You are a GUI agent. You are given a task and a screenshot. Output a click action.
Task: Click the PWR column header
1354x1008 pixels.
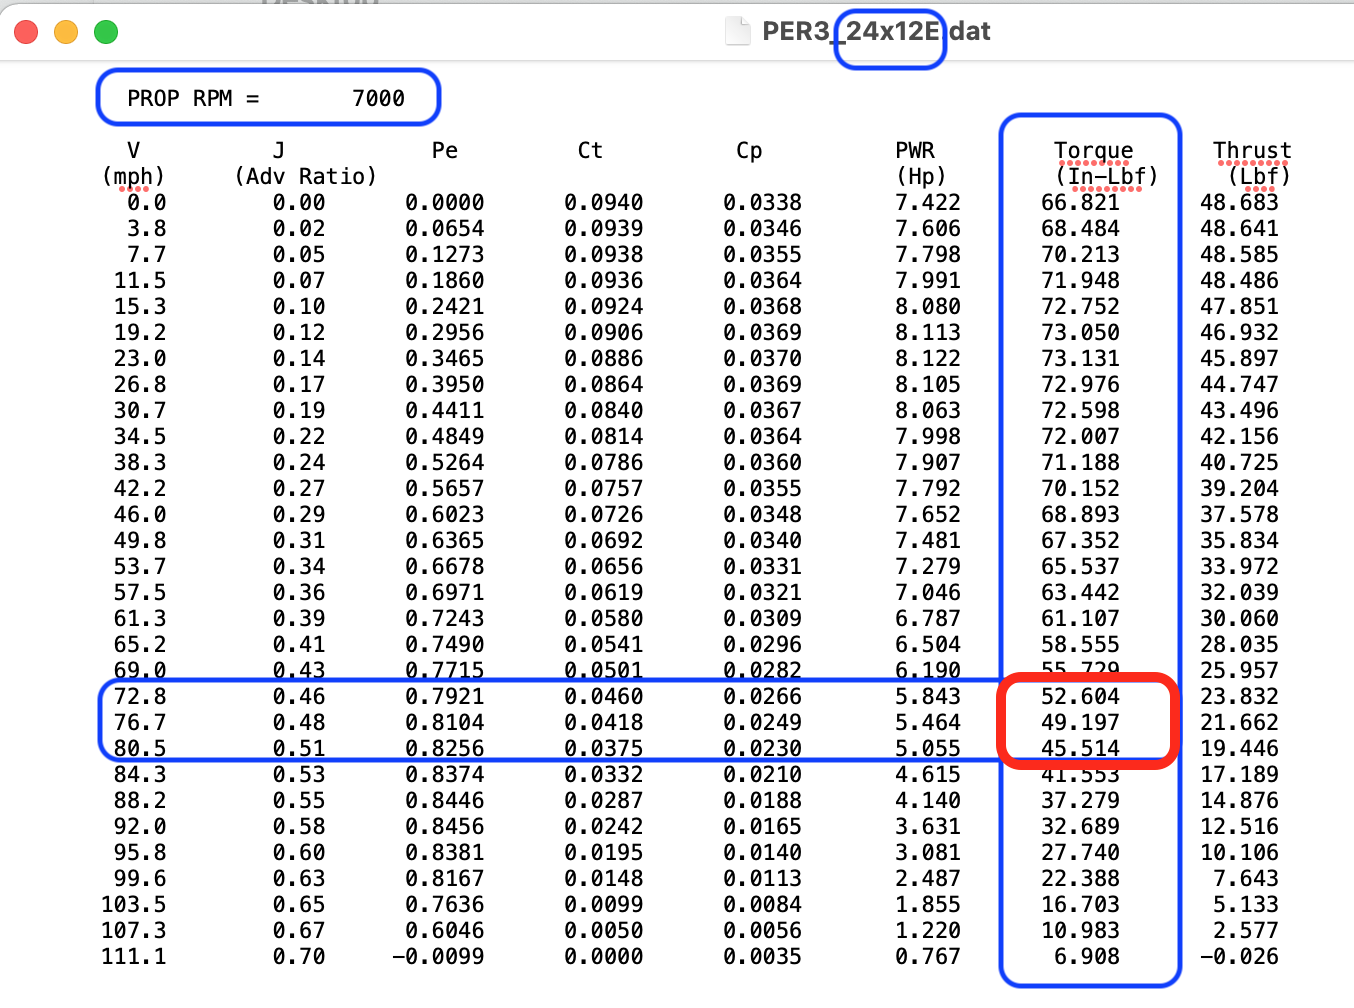pyautogui.click(x=914, y=151)
